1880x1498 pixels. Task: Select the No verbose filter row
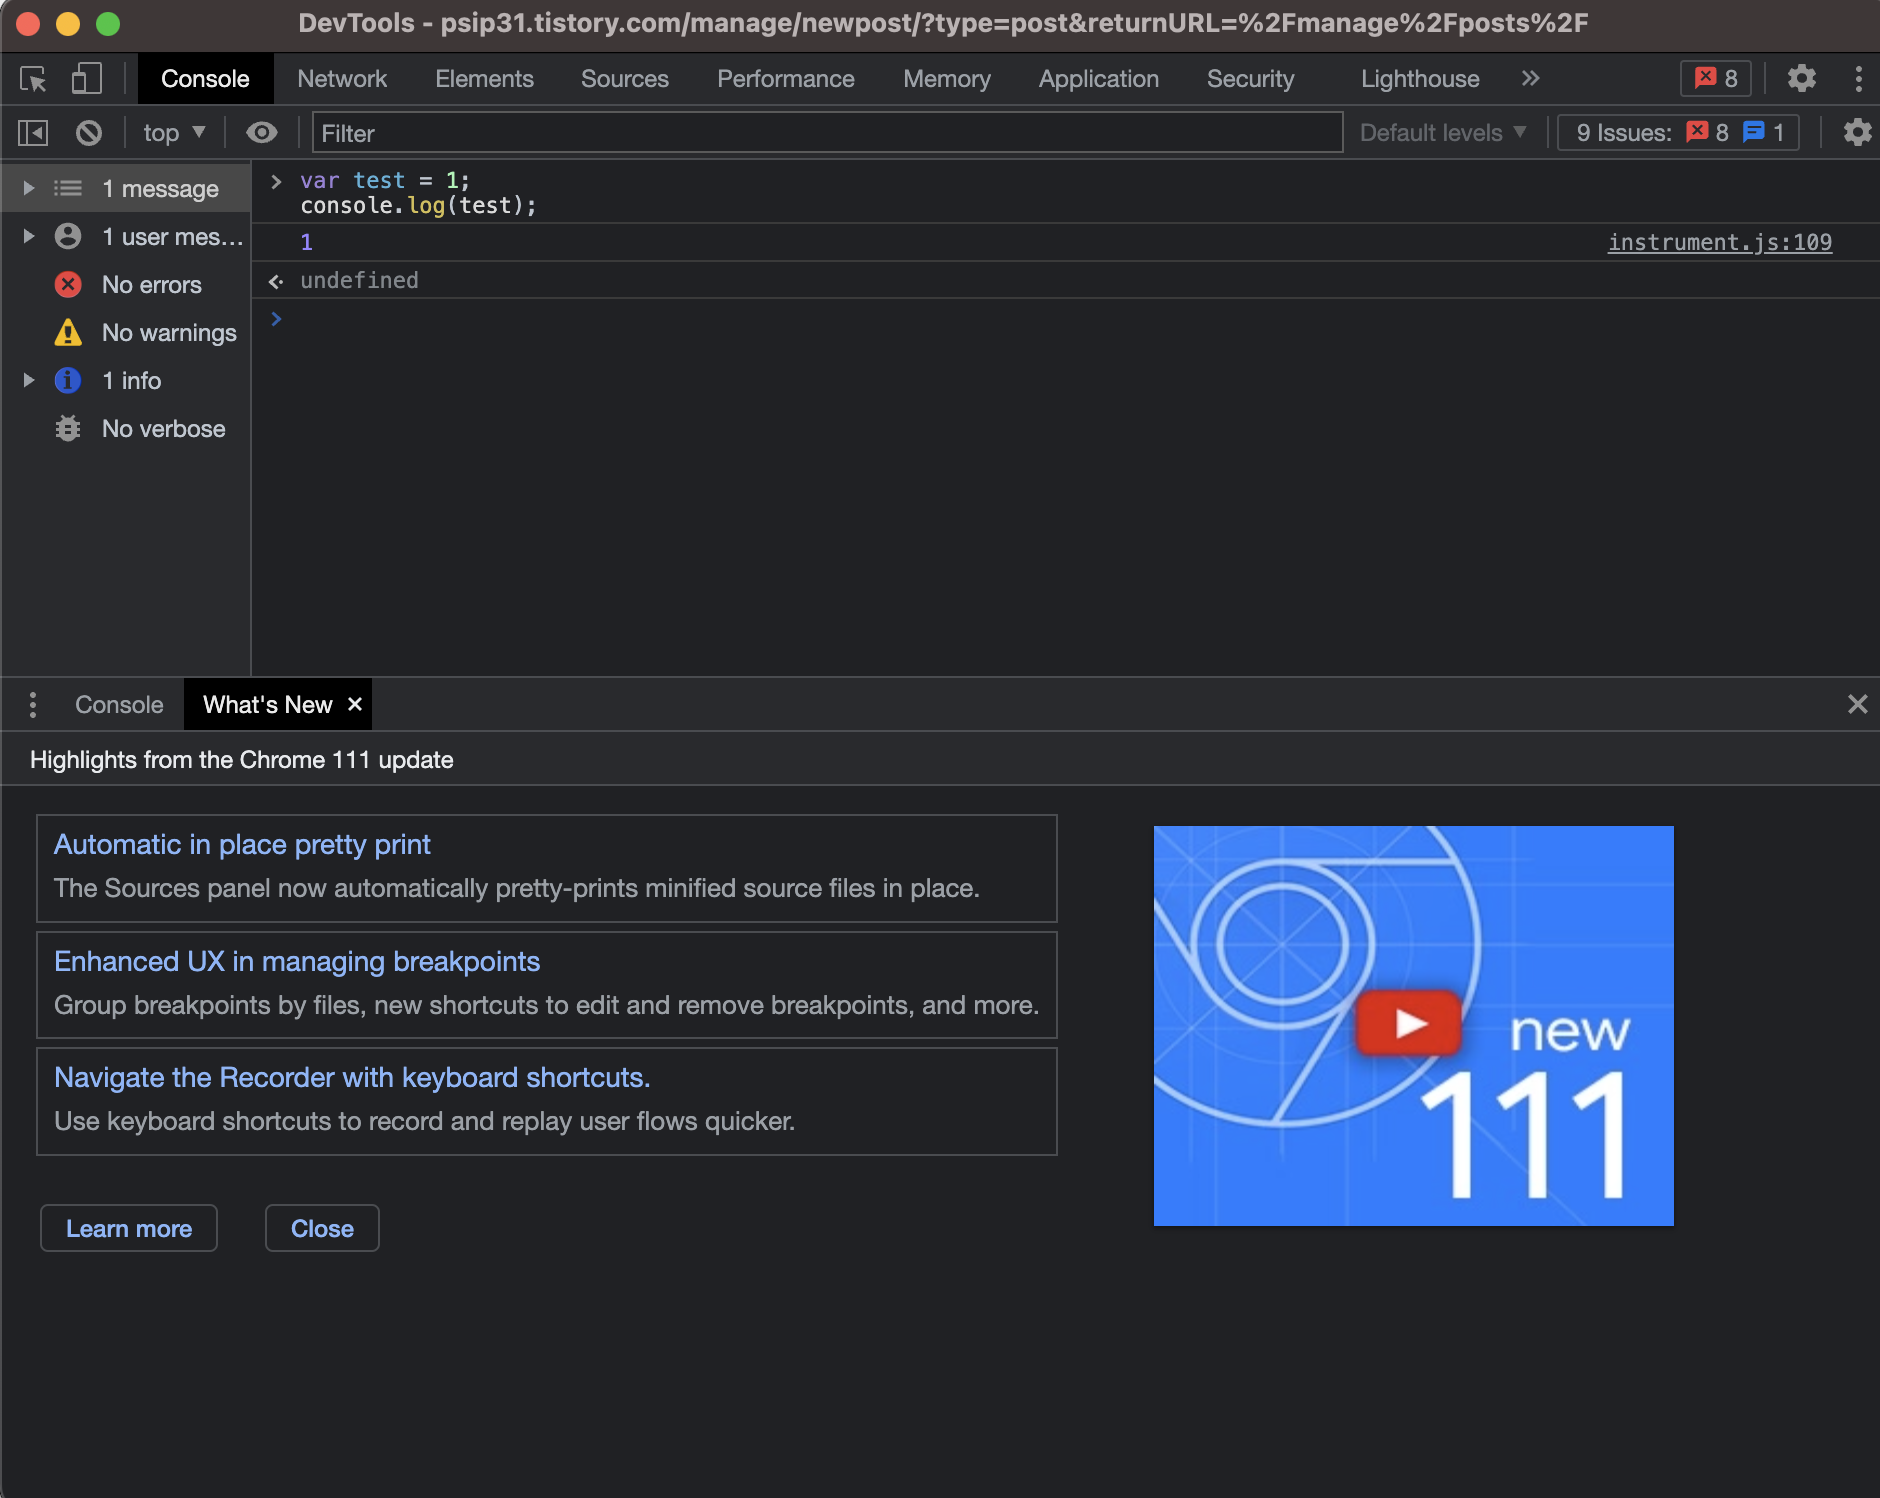pos(126,429)
